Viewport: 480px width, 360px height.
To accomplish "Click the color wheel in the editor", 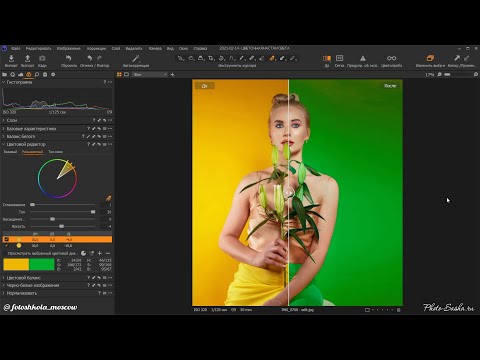I will click(57, 178).
